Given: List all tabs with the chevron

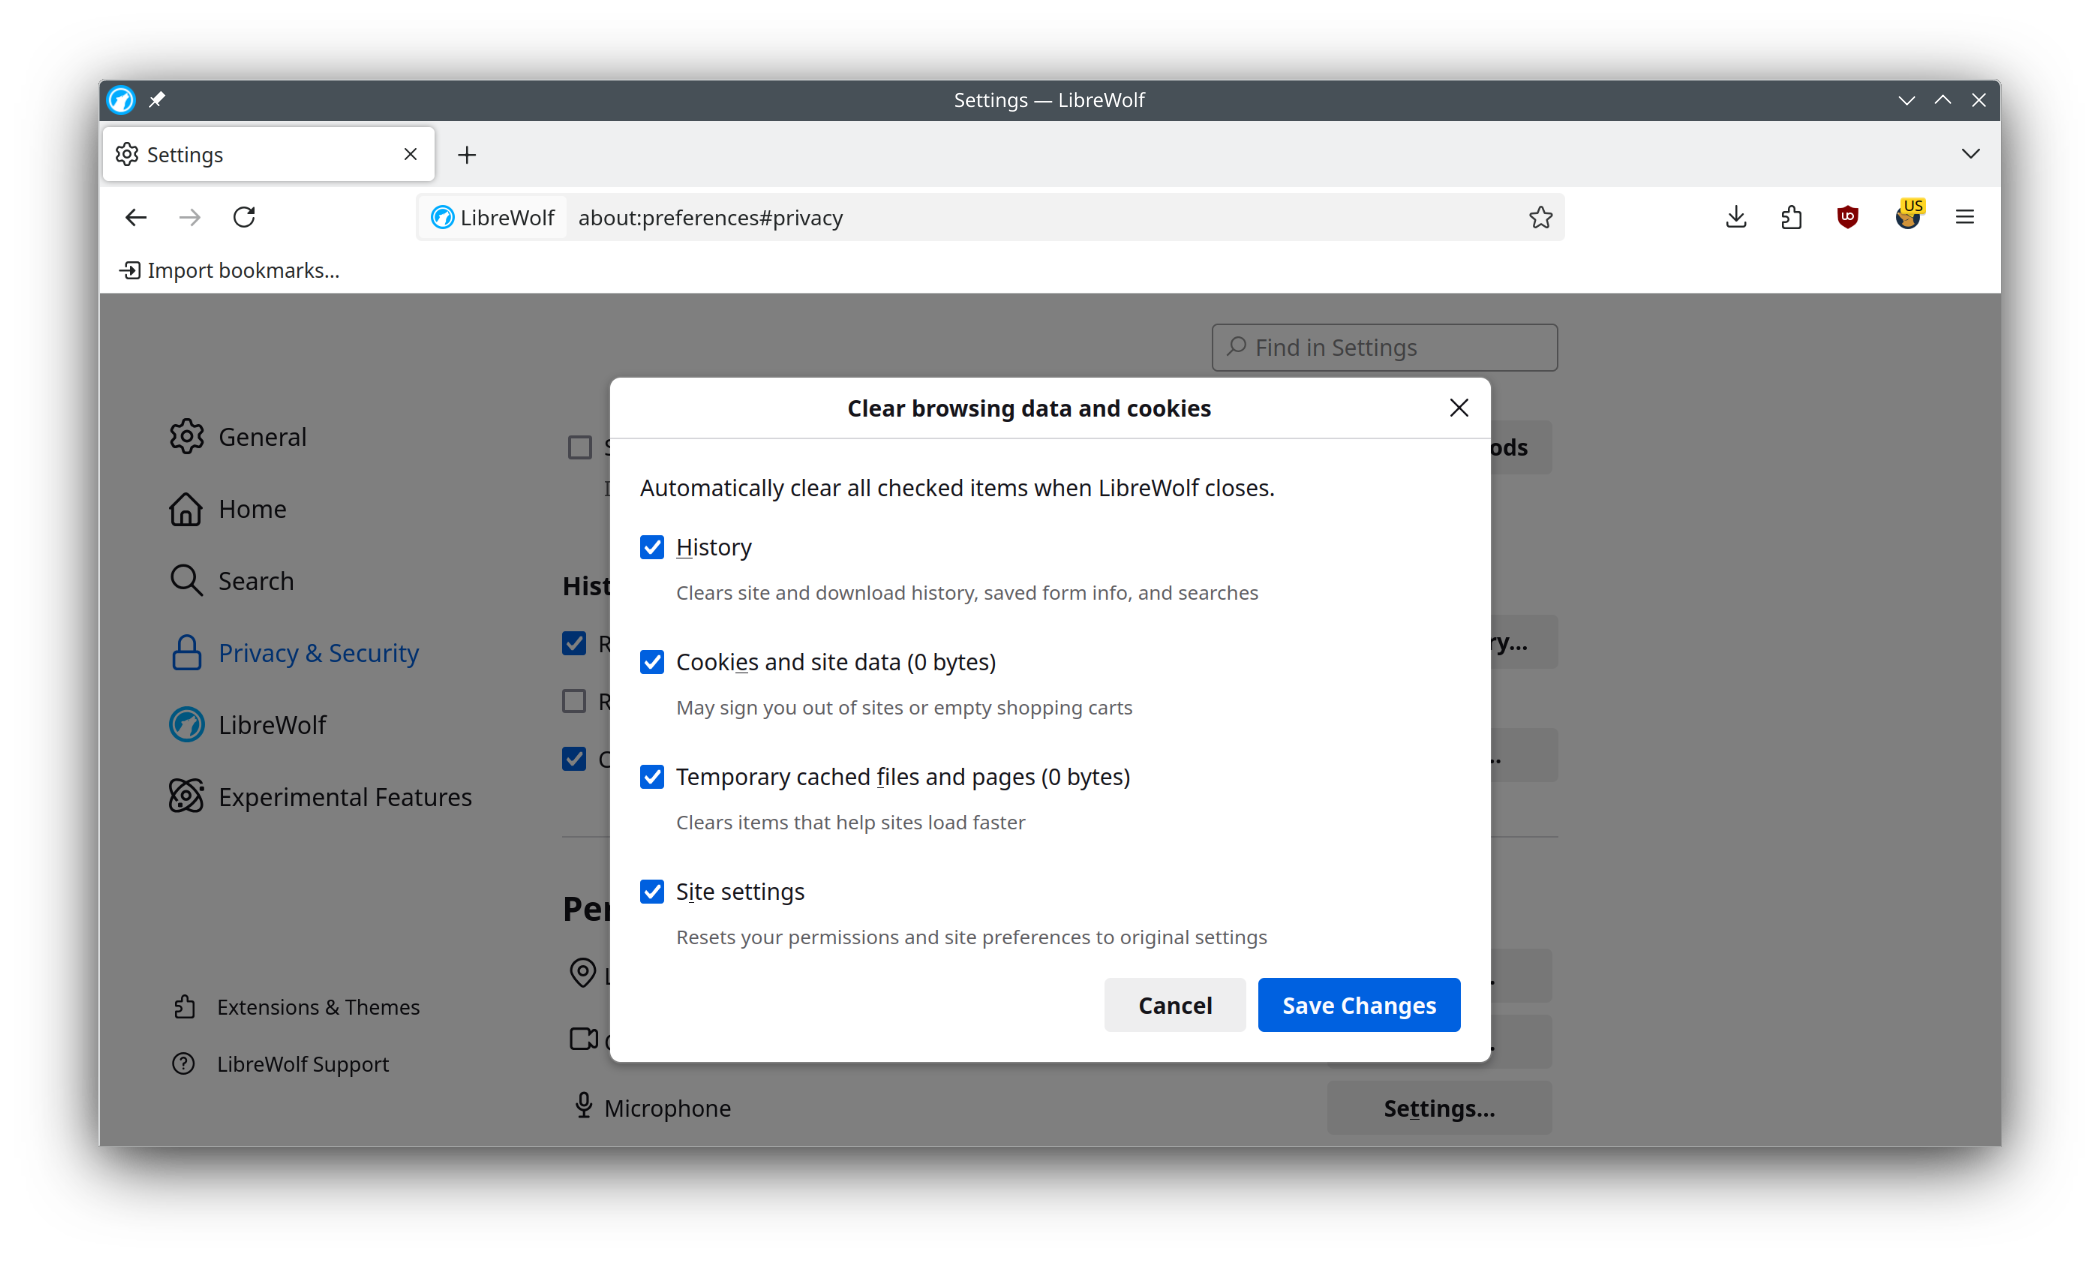Looking at the screenshot, I should 1970,154.
